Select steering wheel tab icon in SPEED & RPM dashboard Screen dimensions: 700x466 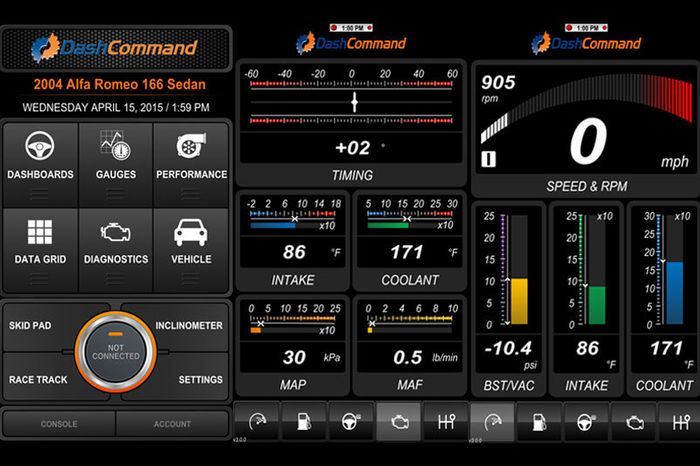(586, 421)
